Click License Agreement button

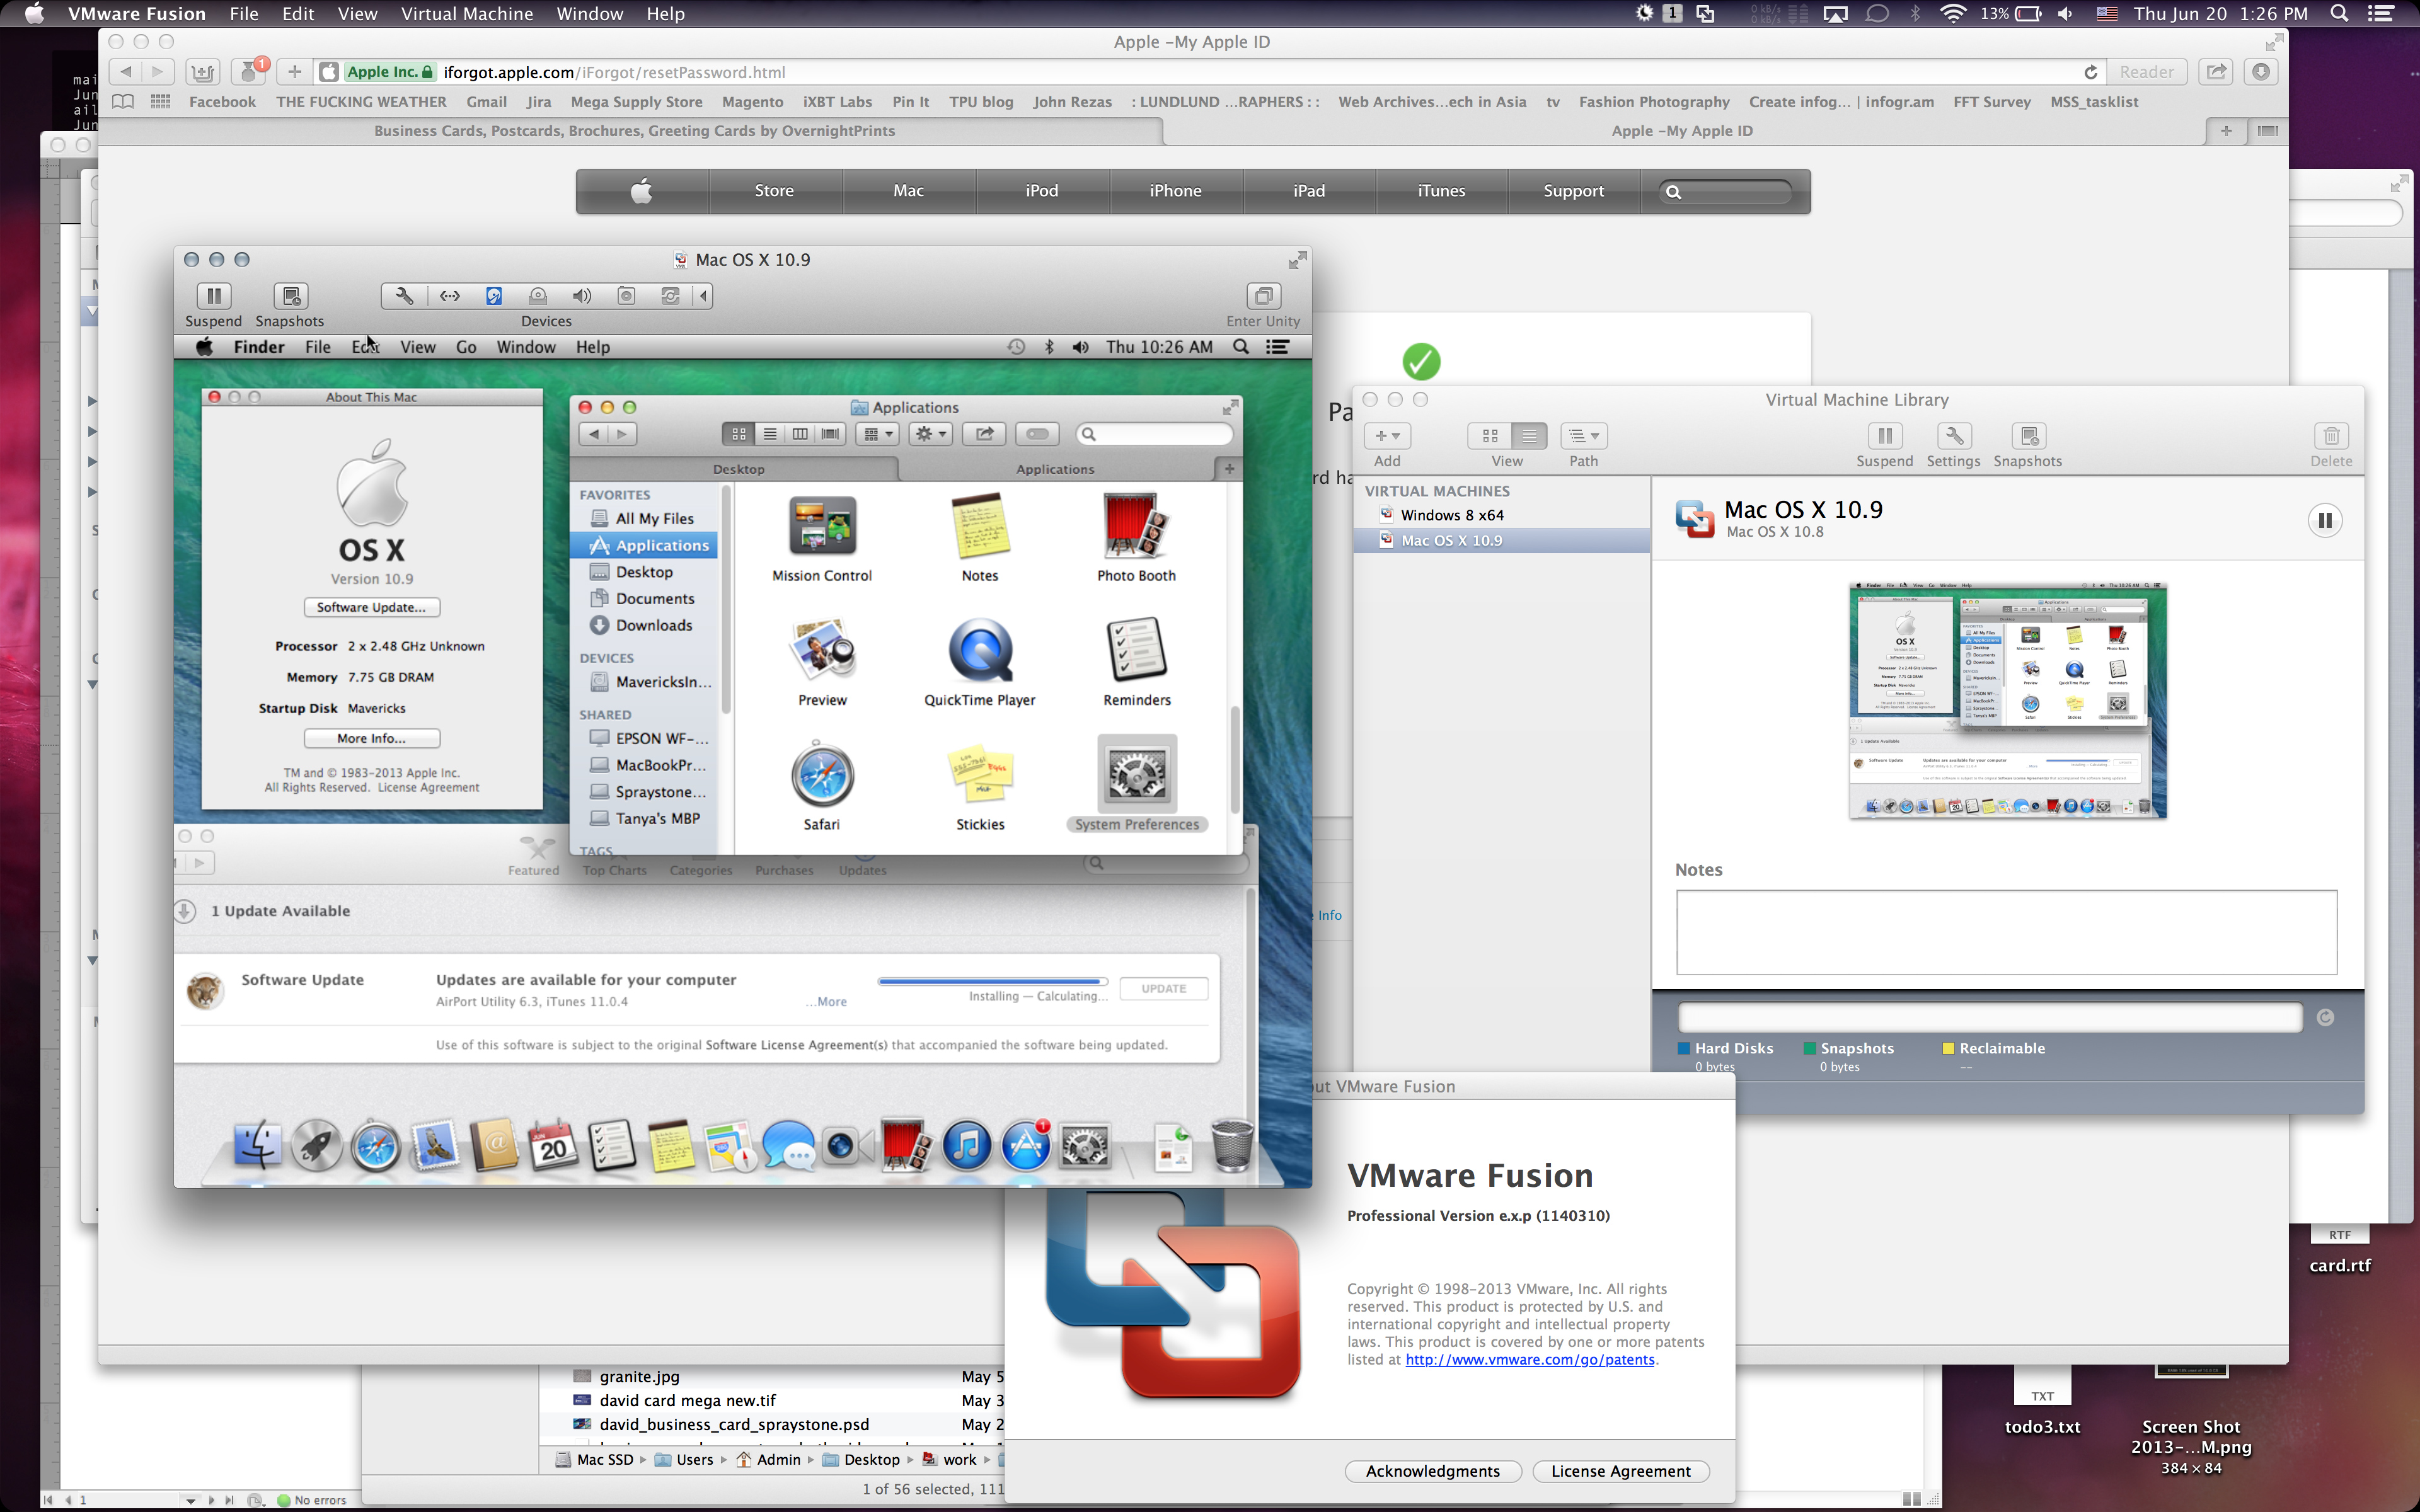(1620, 1471)
